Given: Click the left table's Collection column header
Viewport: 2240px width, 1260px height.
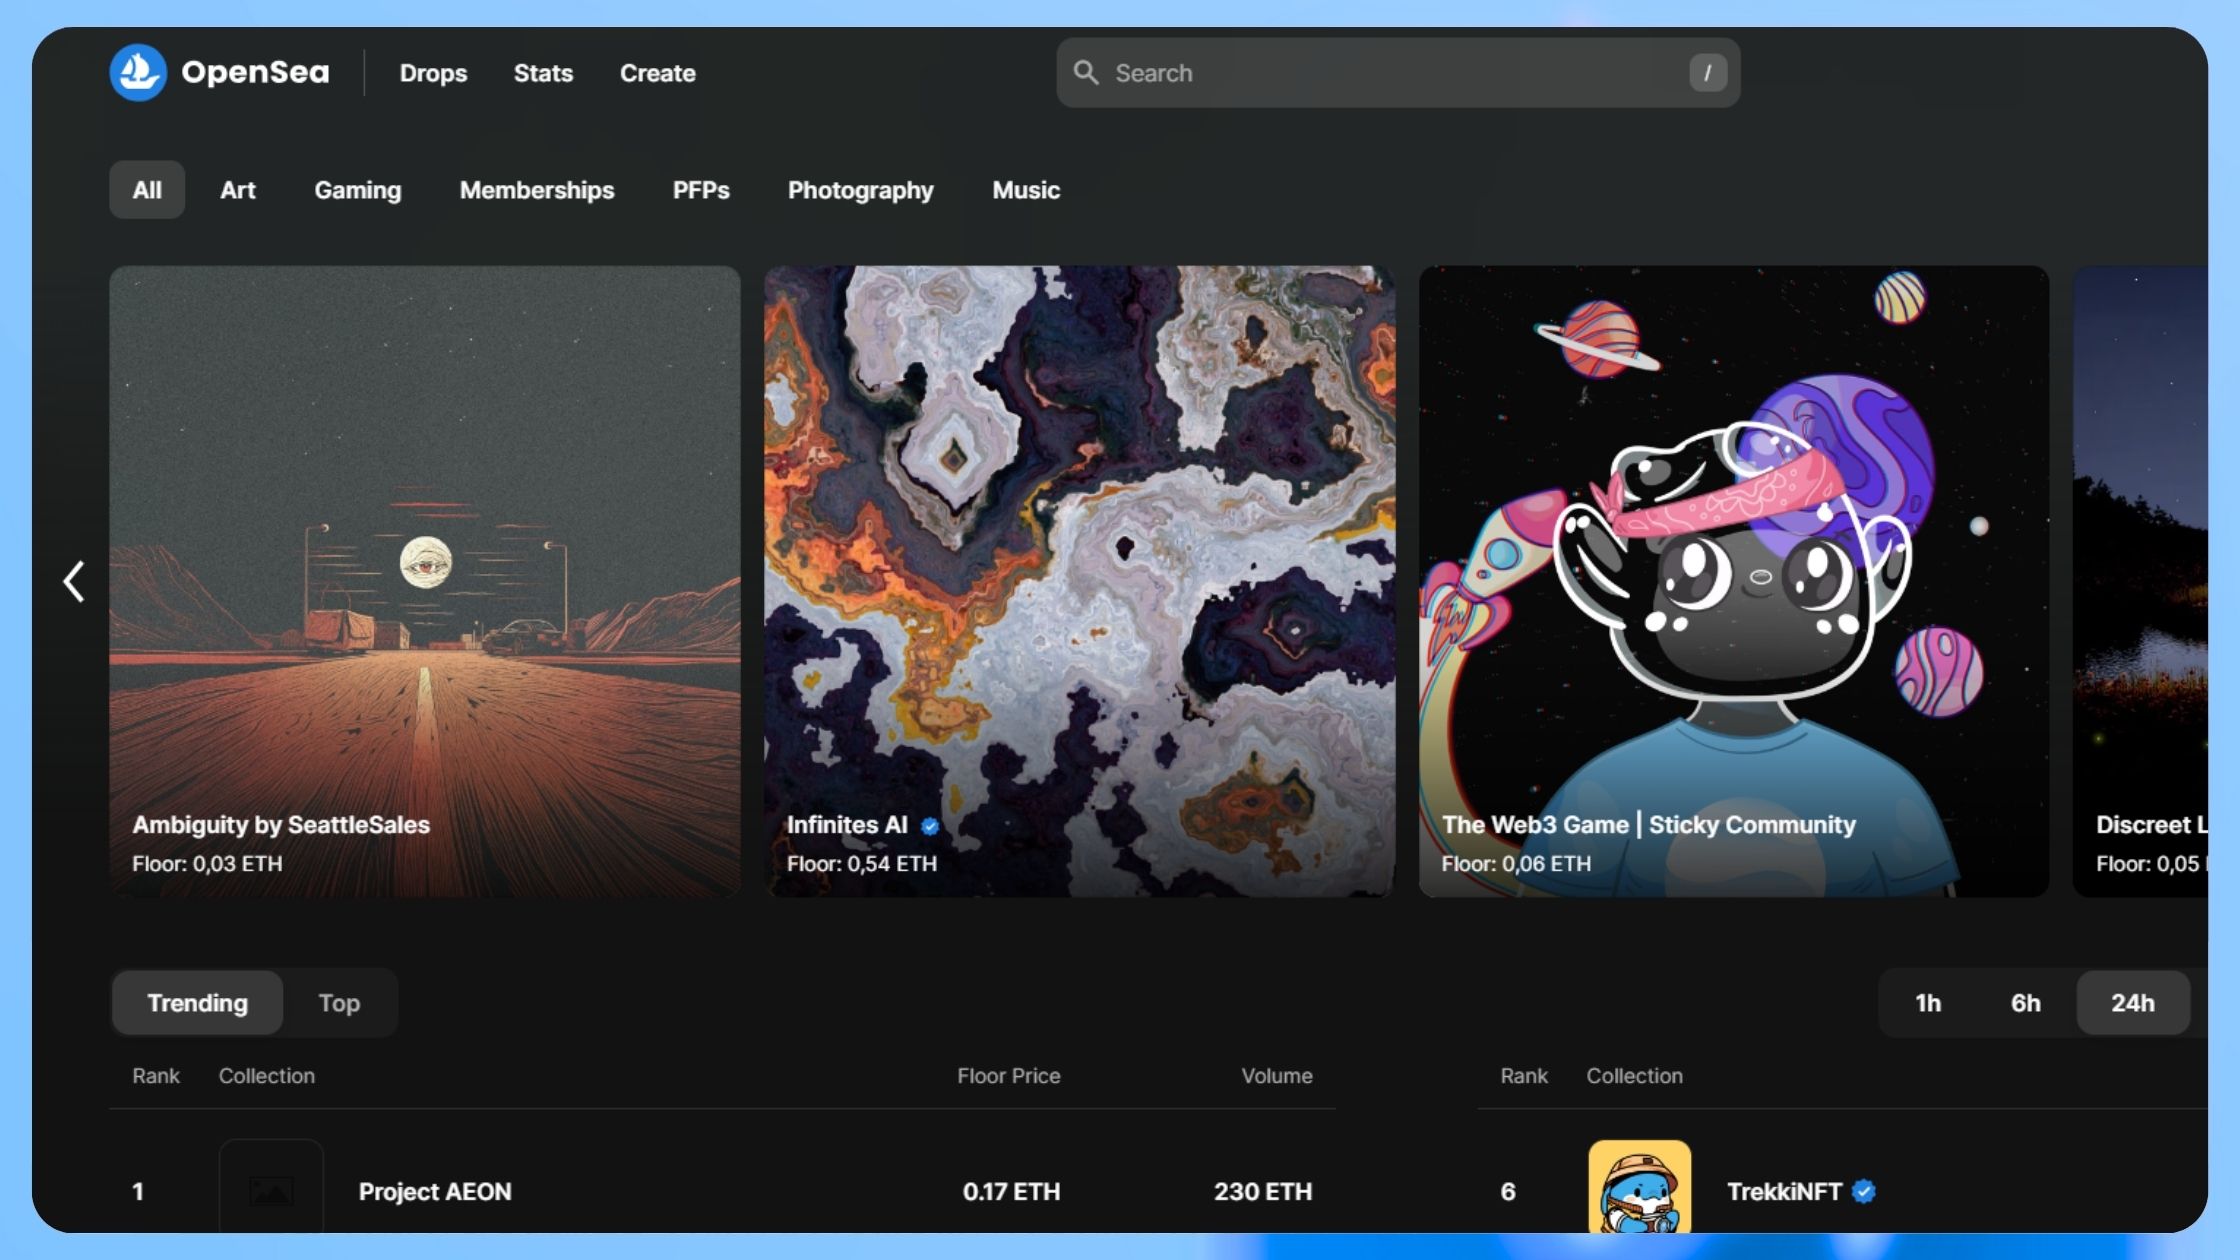Looking at the screenshot, I should pyautogui.click(x=267, y=1076).
